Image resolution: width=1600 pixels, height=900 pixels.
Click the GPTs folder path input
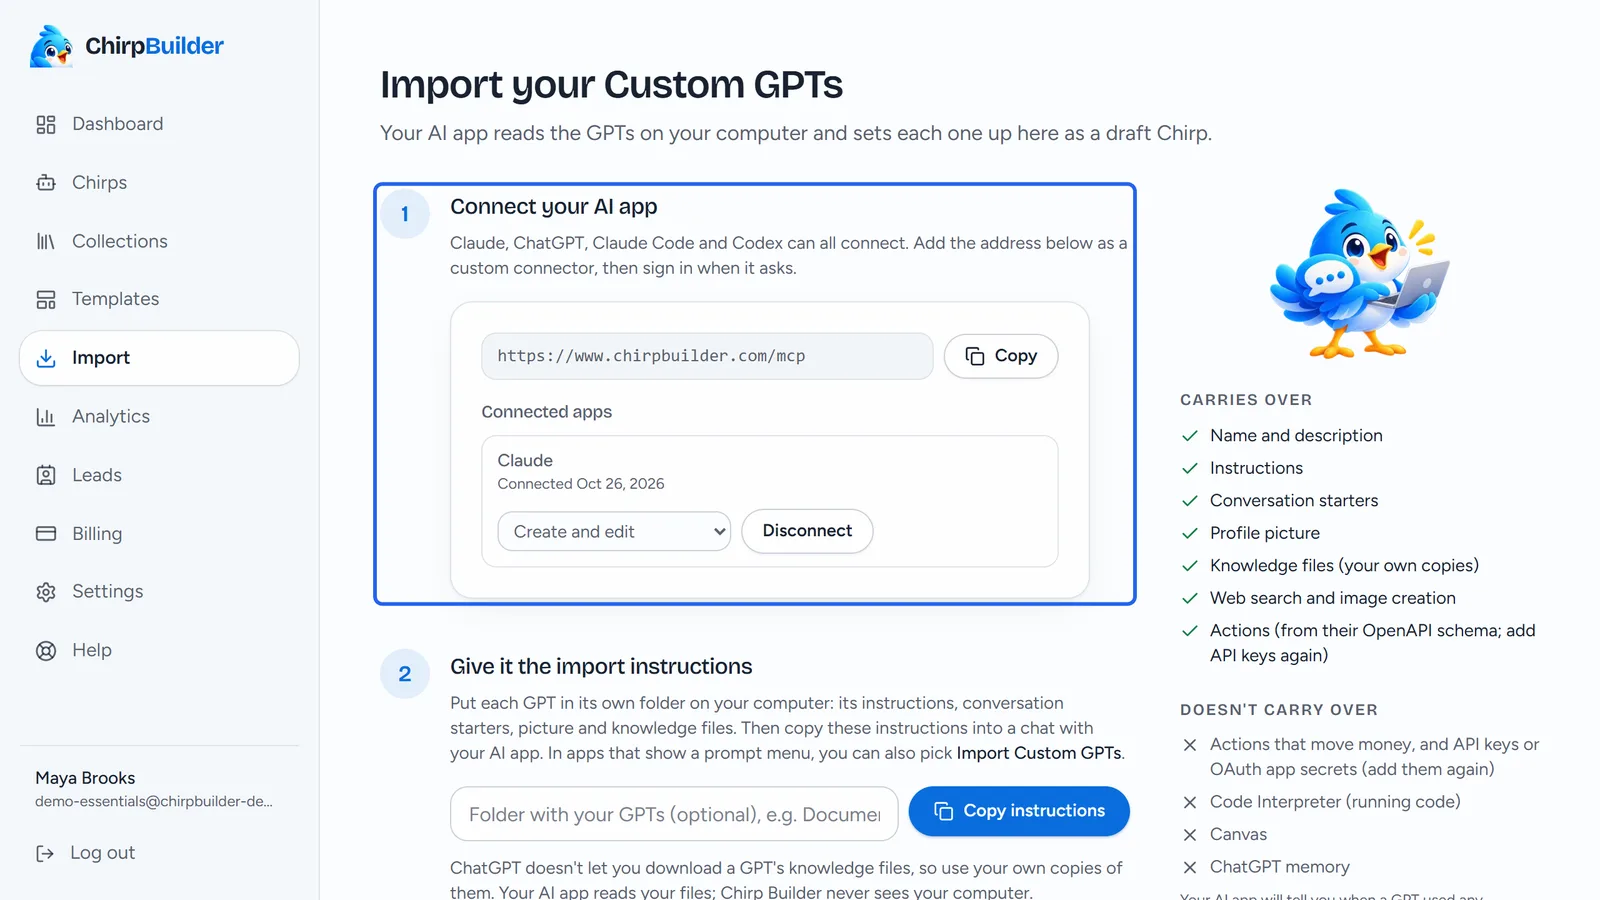674,814
